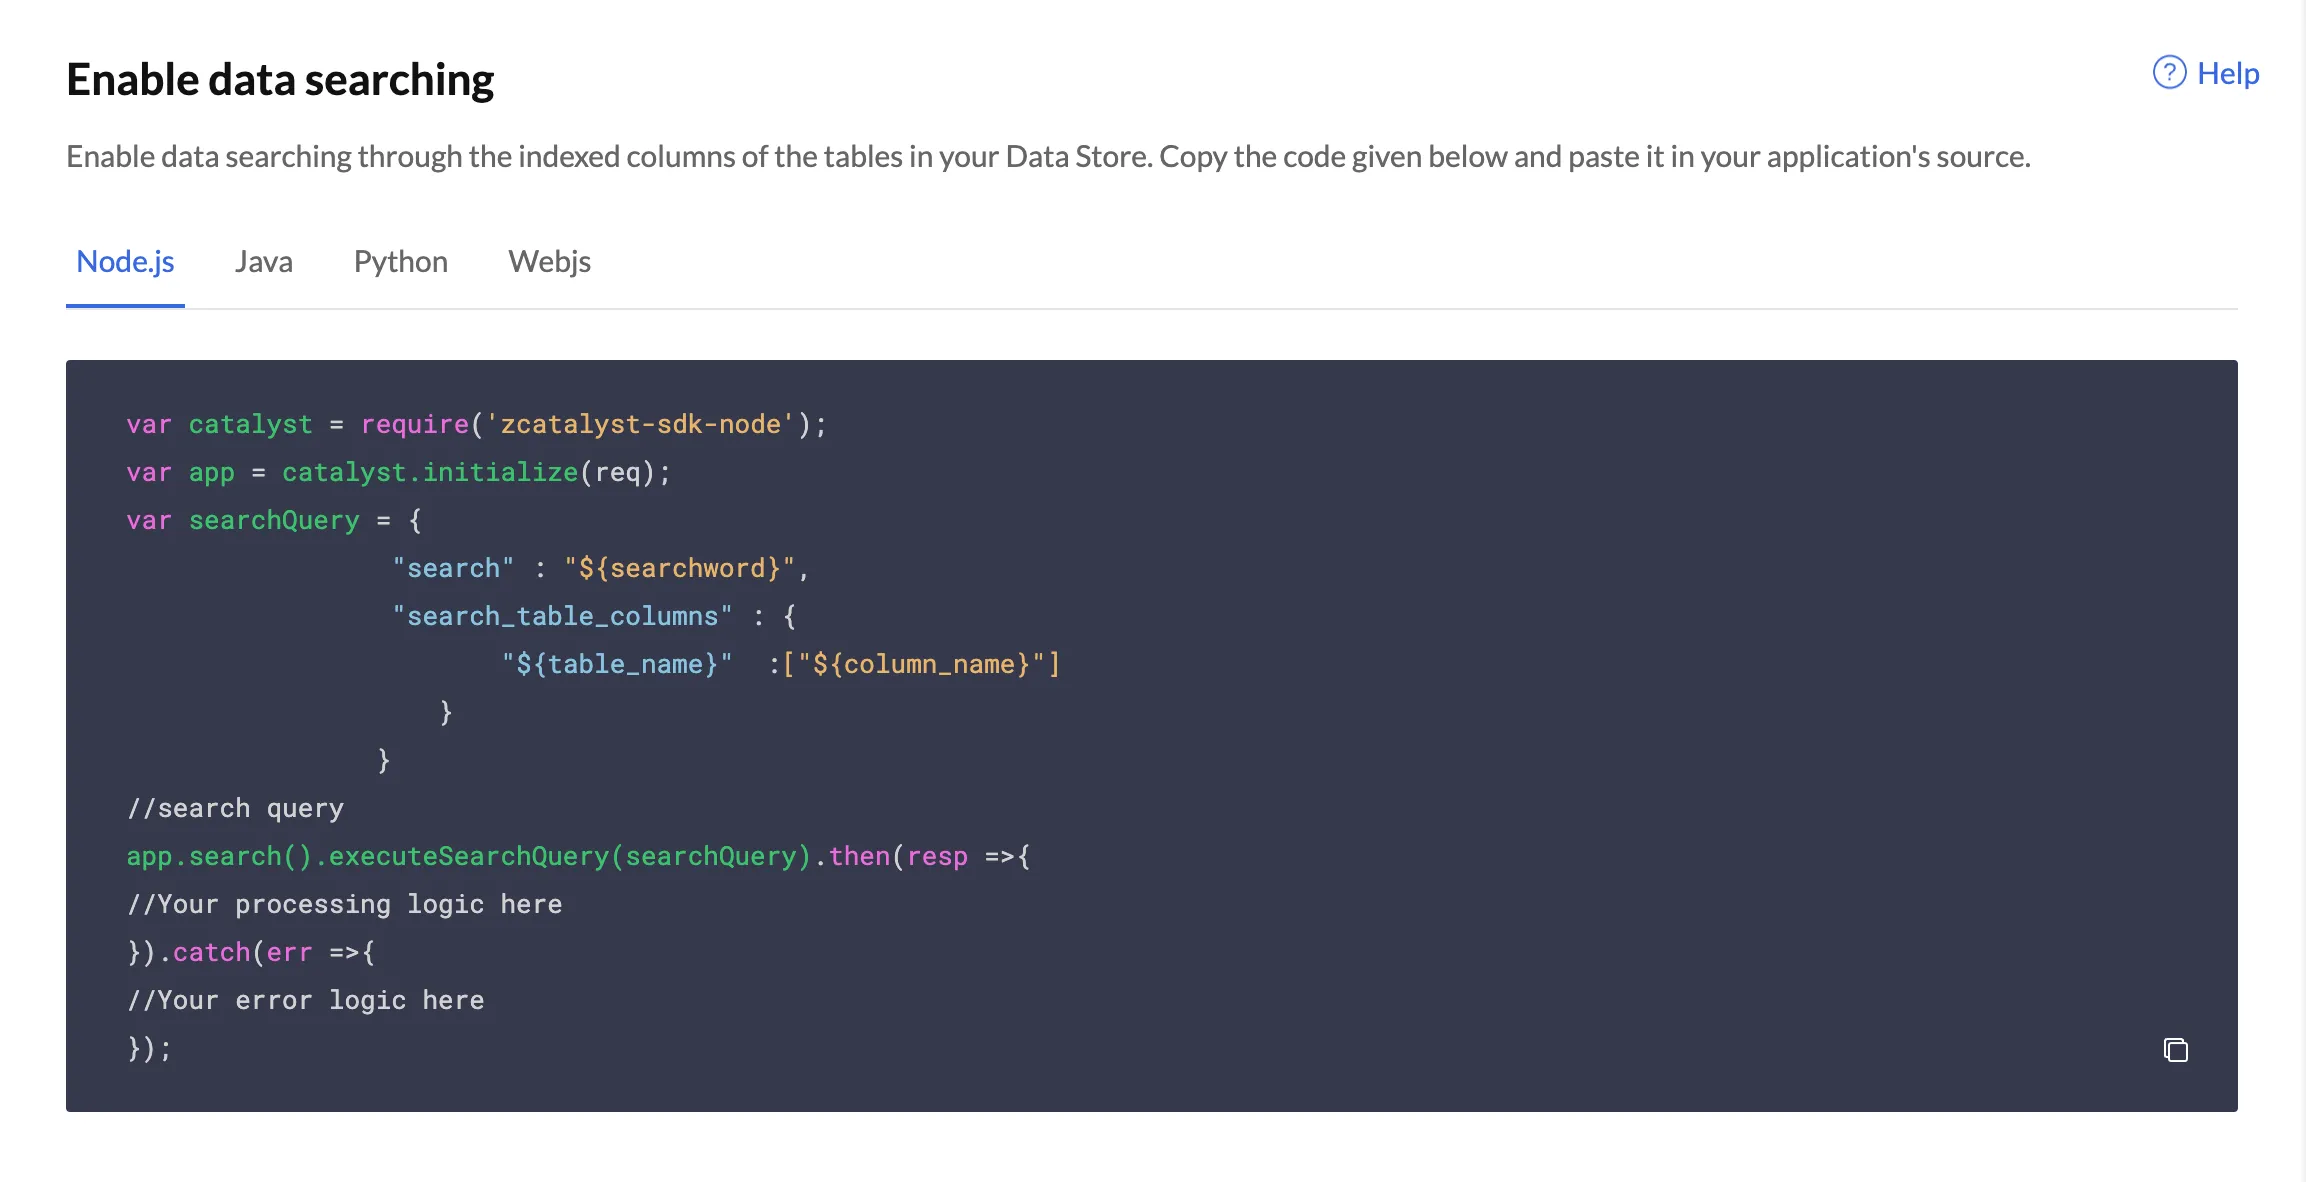Click the "${searchword}" placeholder text
This screenshot has height=1182, width=2306.
[680, 568]
